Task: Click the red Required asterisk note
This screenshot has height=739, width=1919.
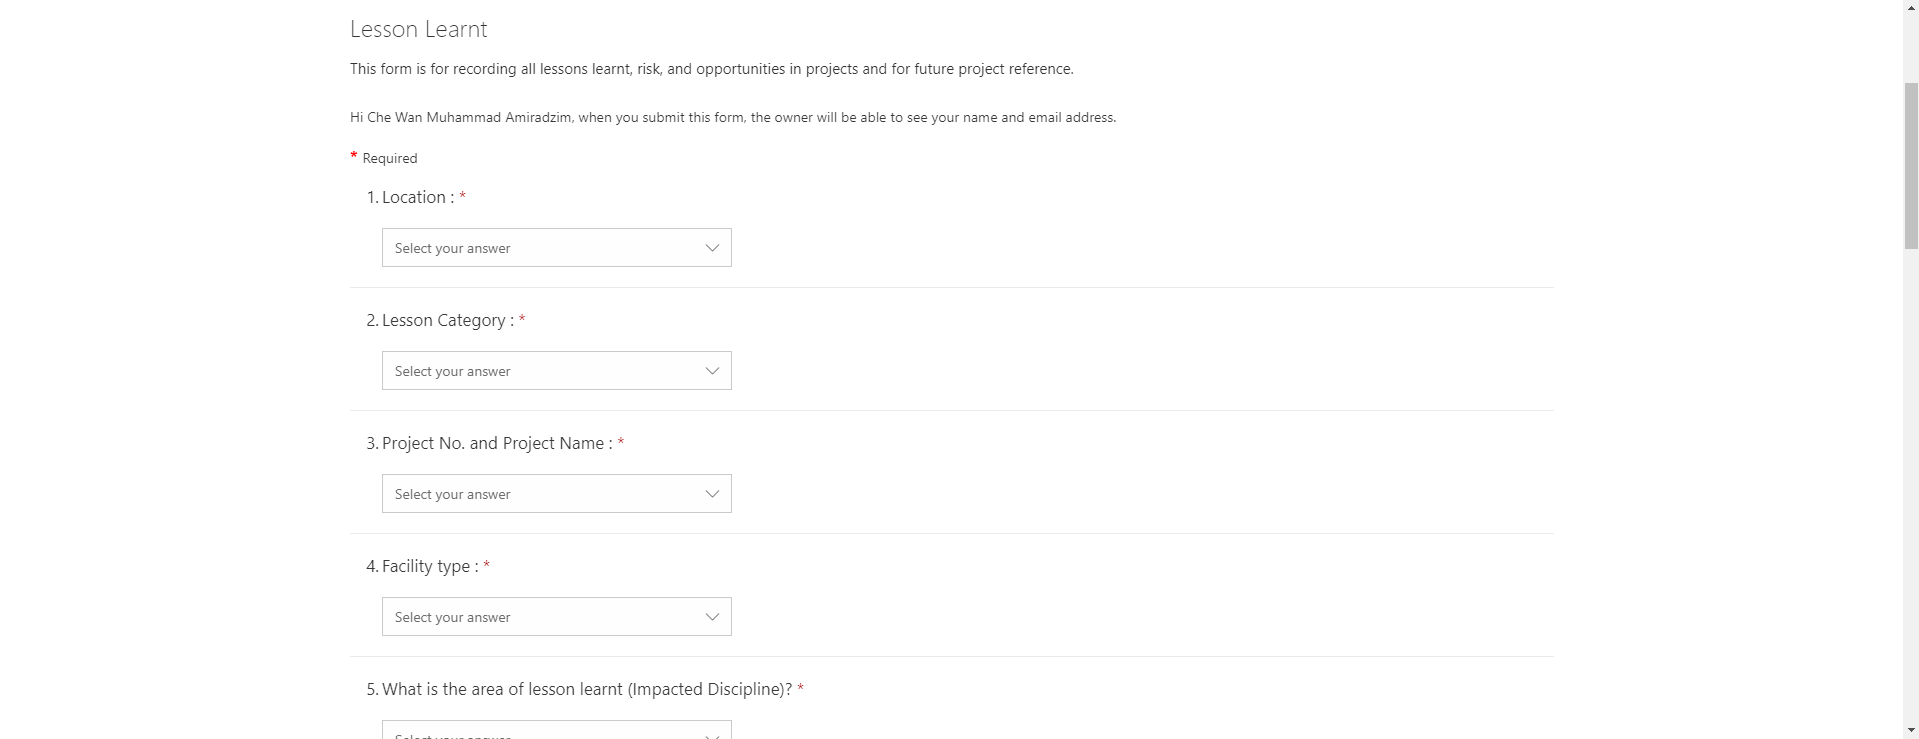Action: (x=384, y=157)
